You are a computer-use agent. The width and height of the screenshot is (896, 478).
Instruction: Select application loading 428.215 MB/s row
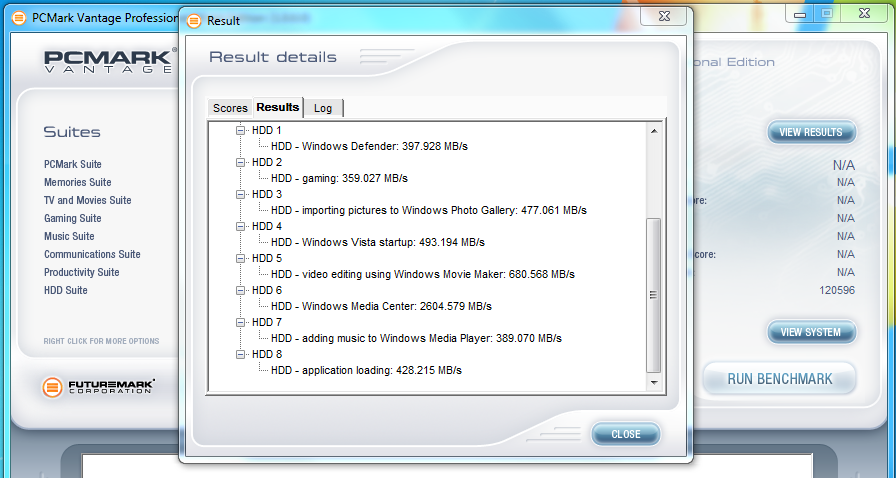(x=366, y=371)
